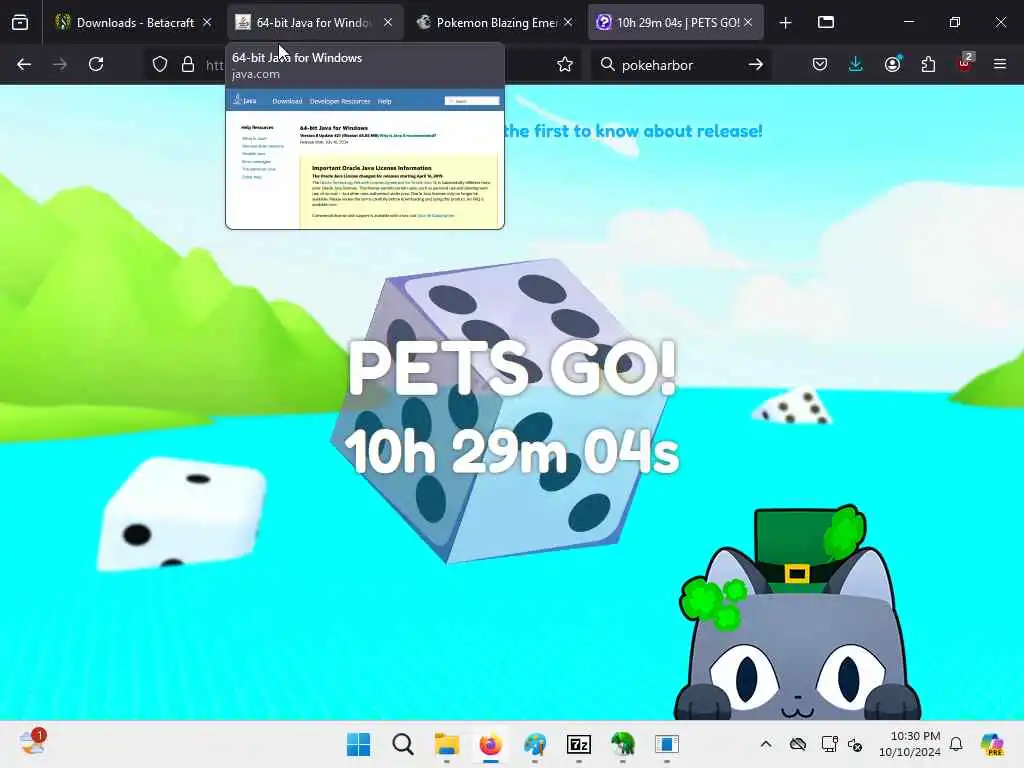Open the green tree app on taskbar
The height and width of the screenshot is (768, 1024).
[x=622, y=744]
